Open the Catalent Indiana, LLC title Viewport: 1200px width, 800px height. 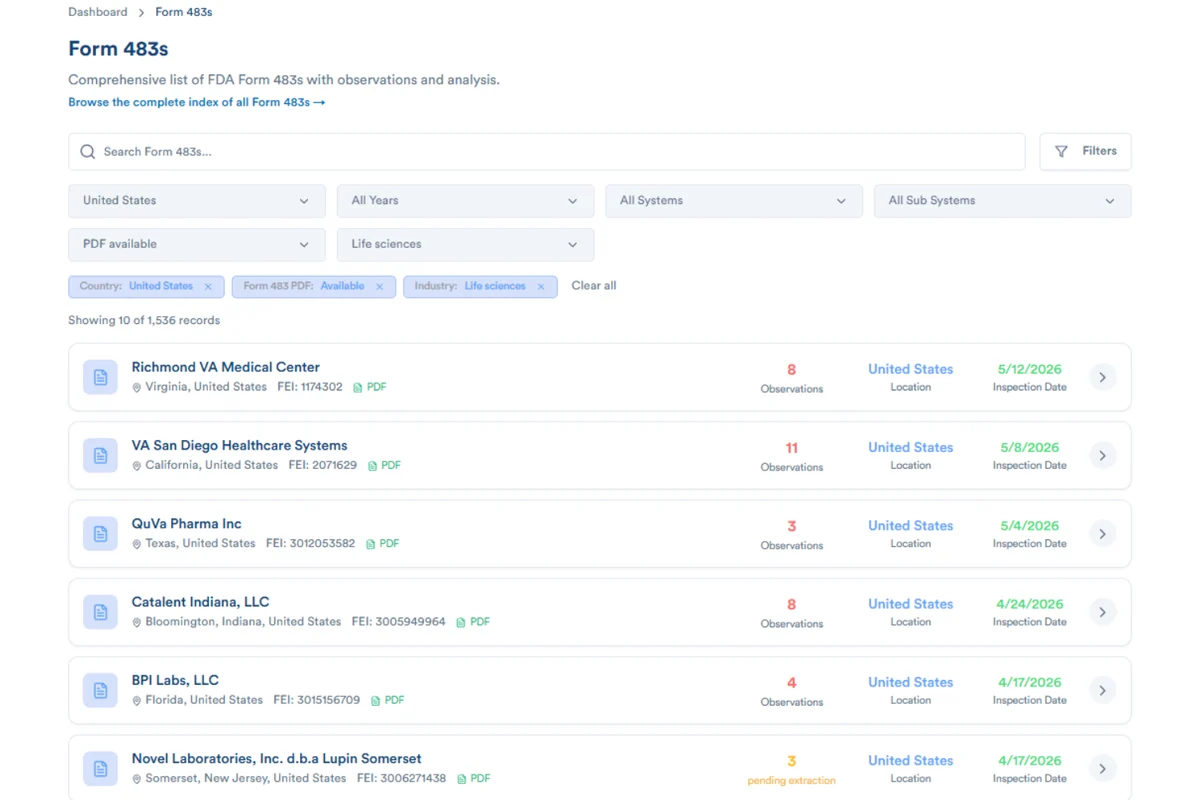pos(201,602)
